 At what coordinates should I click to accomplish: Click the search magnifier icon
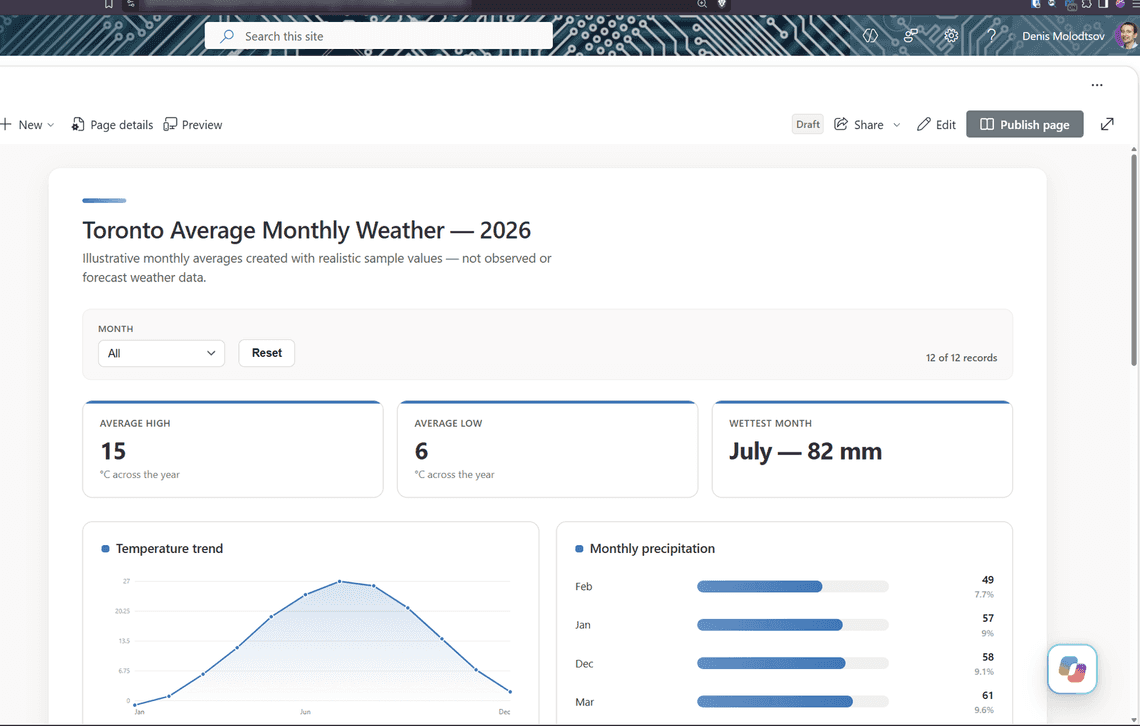(x=227, y=36)
